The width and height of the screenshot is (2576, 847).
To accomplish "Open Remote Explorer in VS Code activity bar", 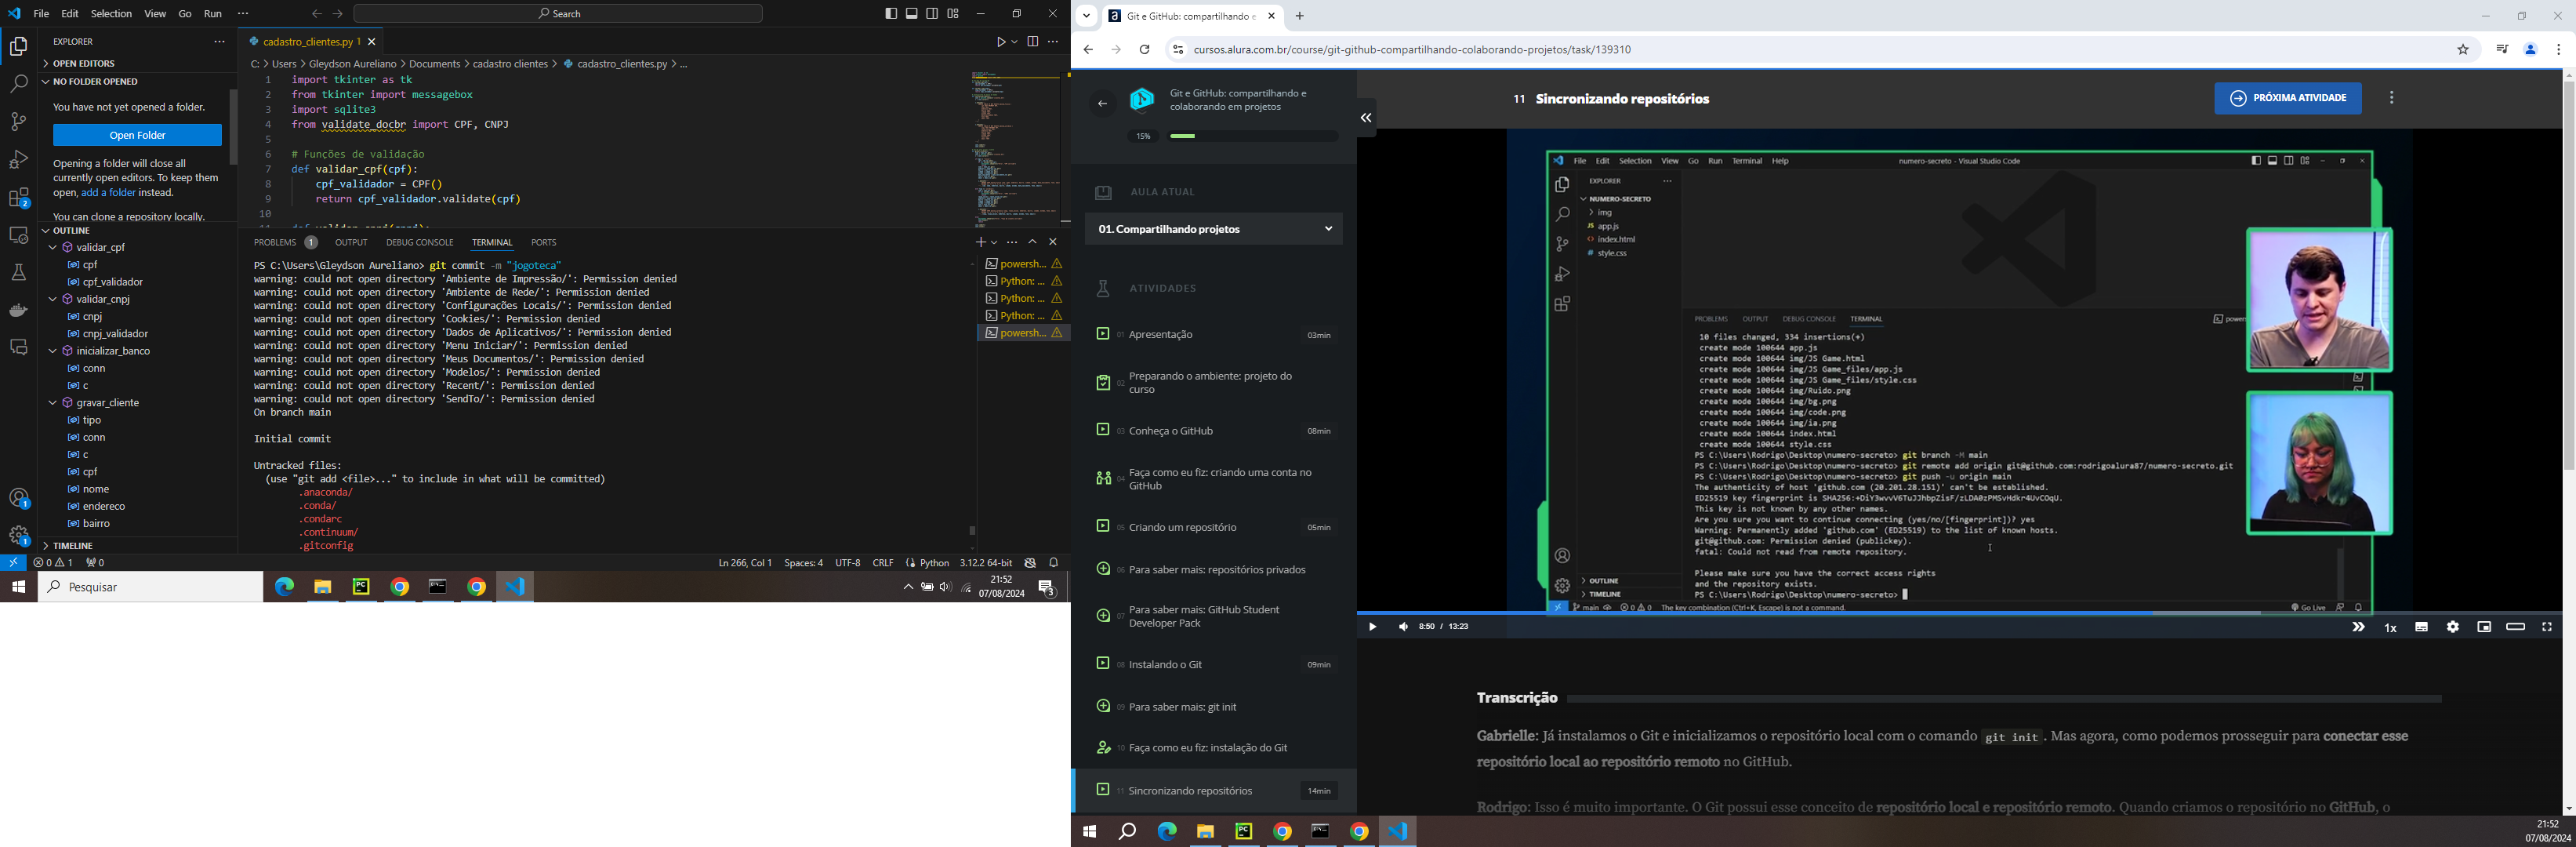I will (19, 236).
